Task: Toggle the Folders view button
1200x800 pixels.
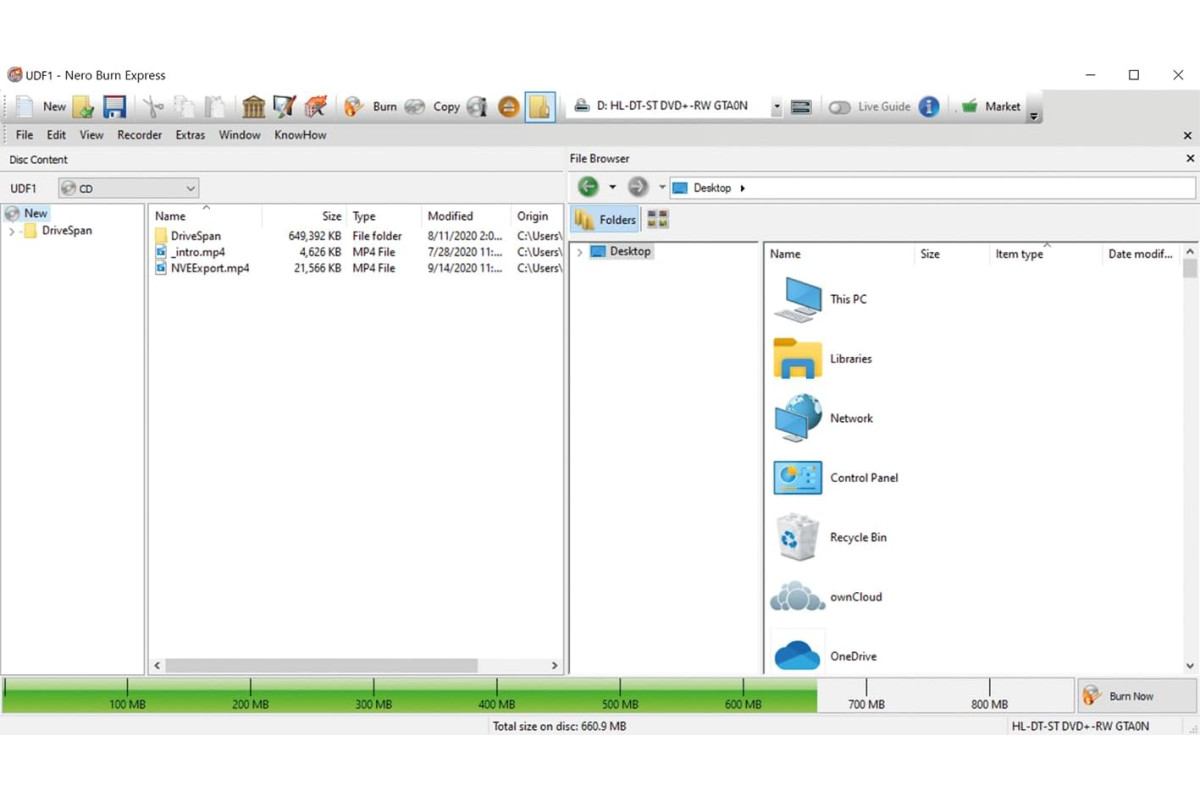Action: pyautogui.click(x=605, y=220)
